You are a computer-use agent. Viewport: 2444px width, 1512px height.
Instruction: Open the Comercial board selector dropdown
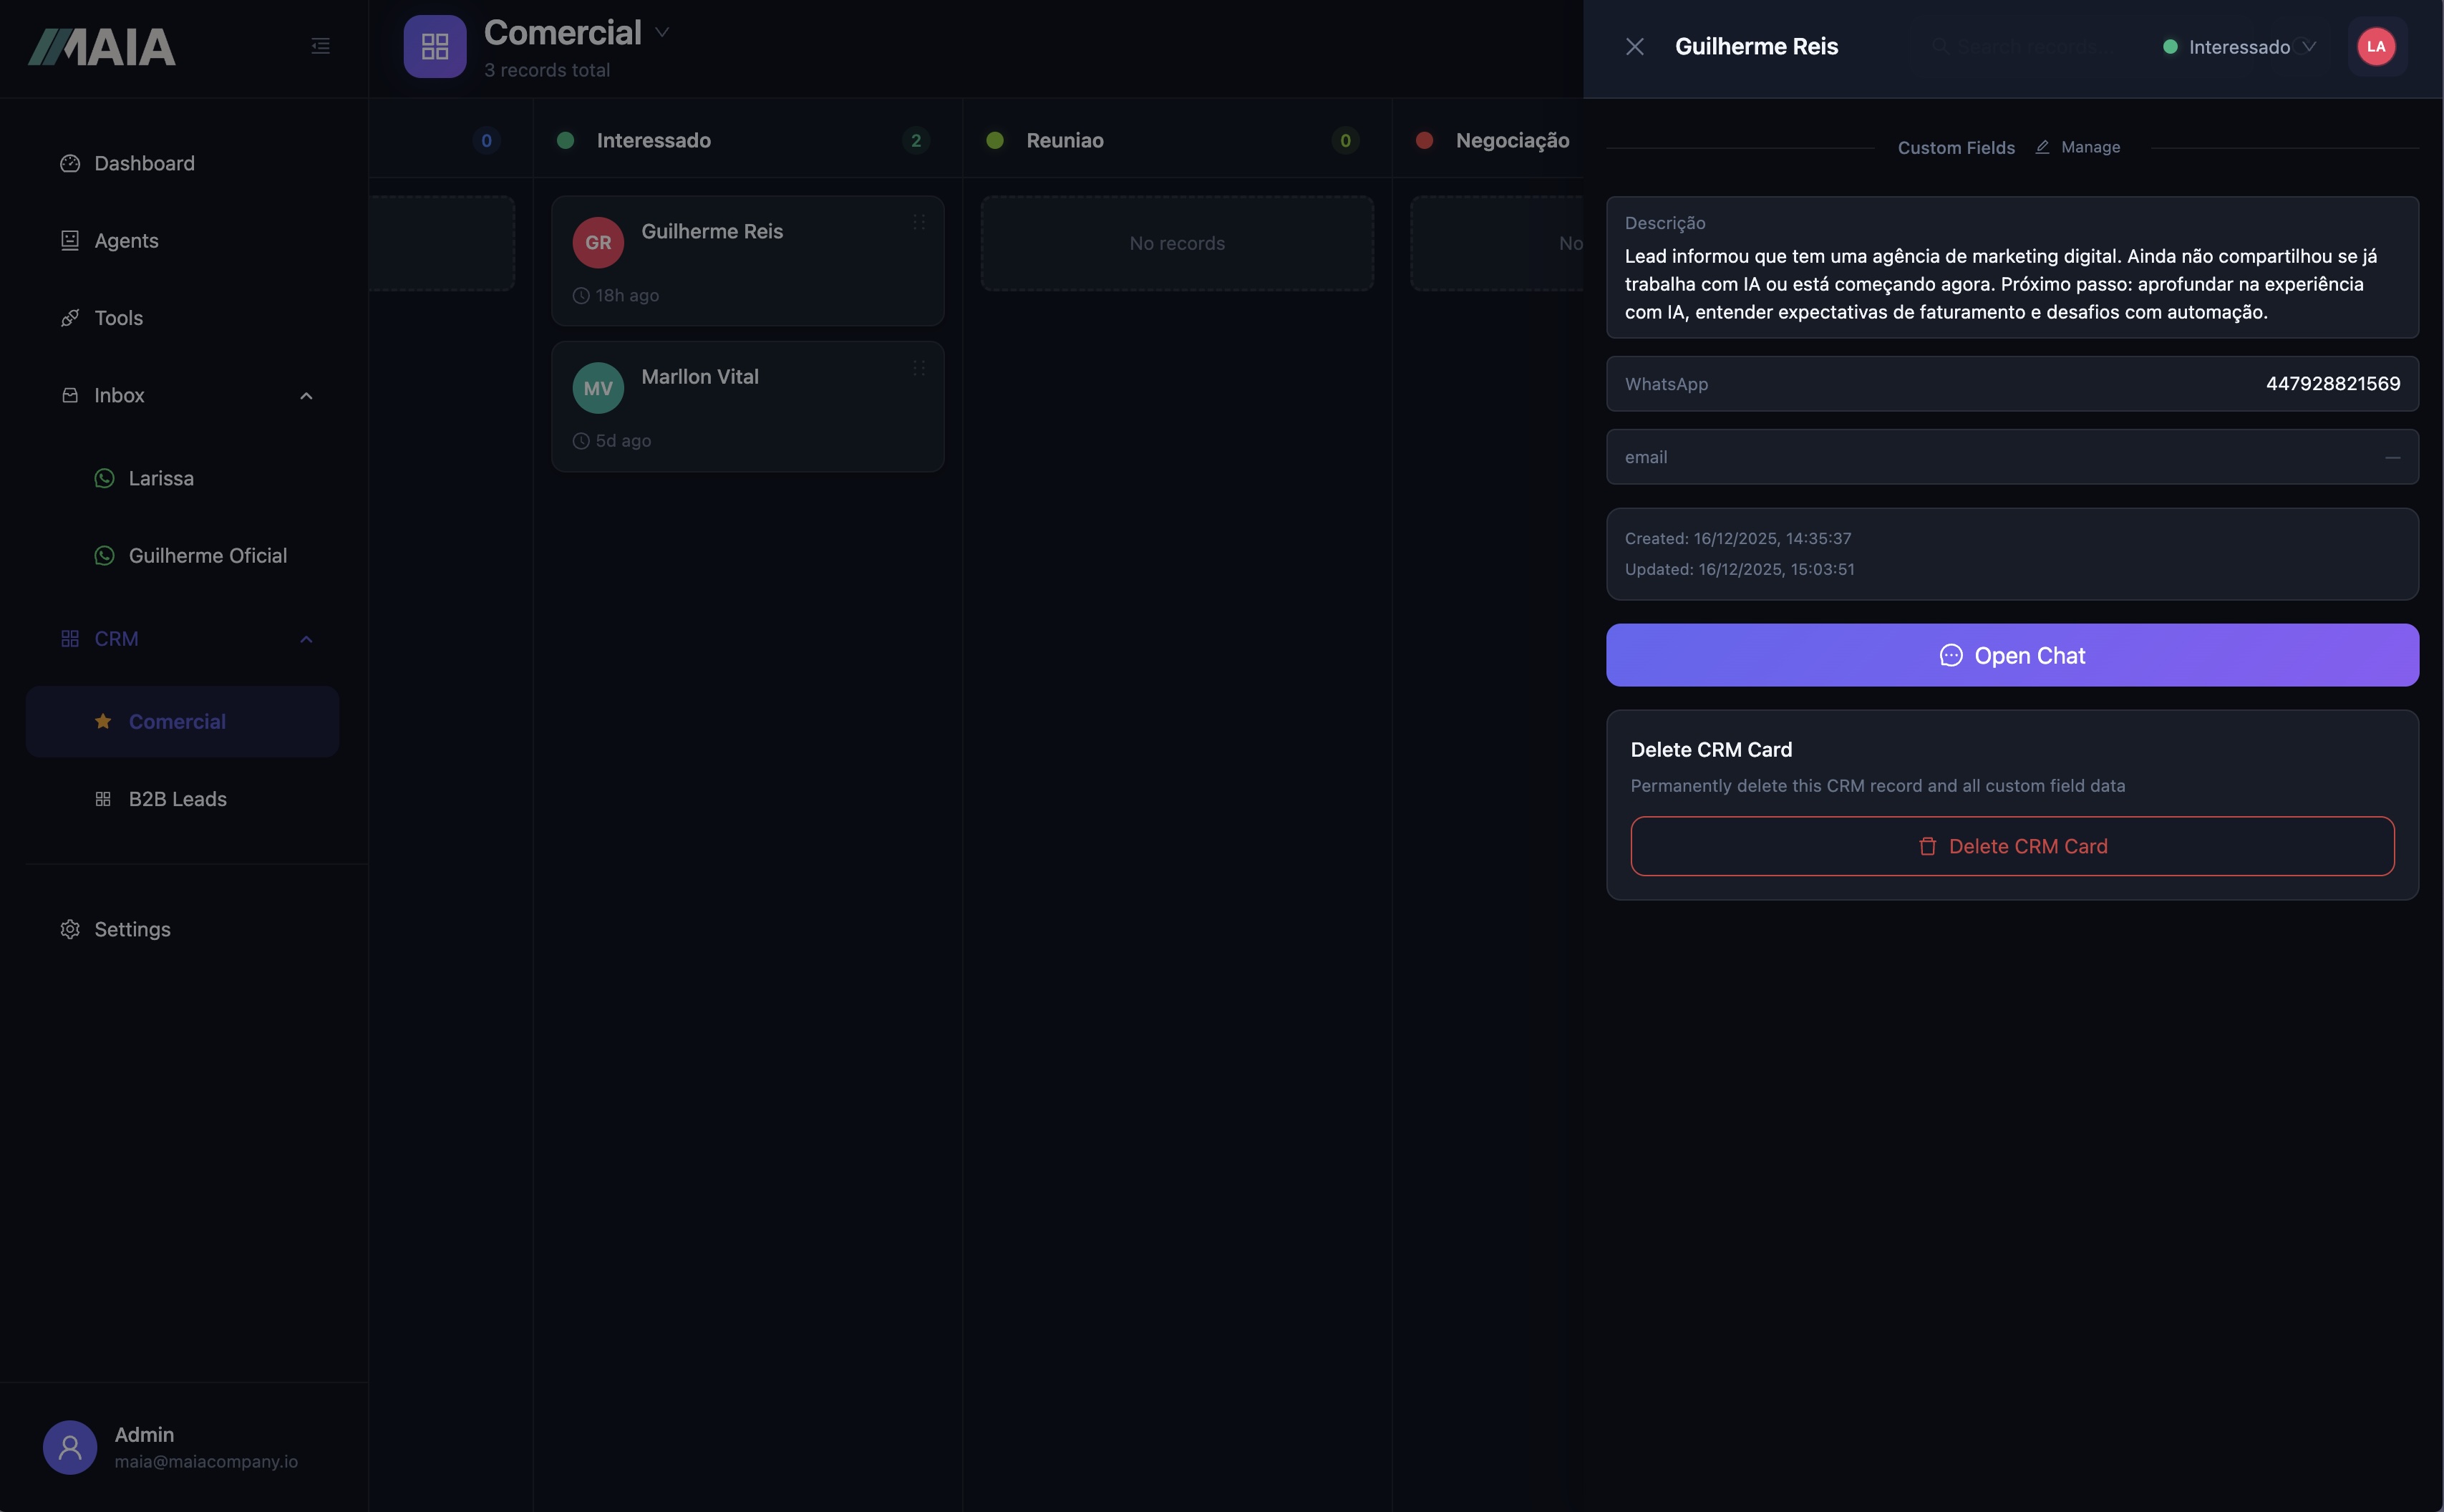click(x=662, y=32)
